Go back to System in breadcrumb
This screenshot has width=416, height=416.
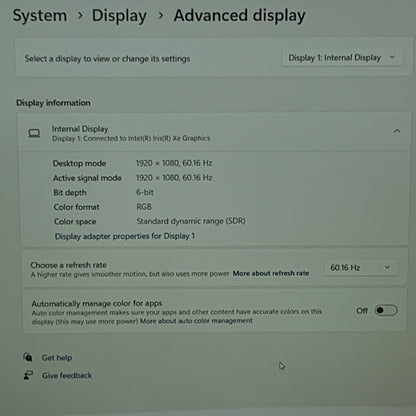(40, 16)
